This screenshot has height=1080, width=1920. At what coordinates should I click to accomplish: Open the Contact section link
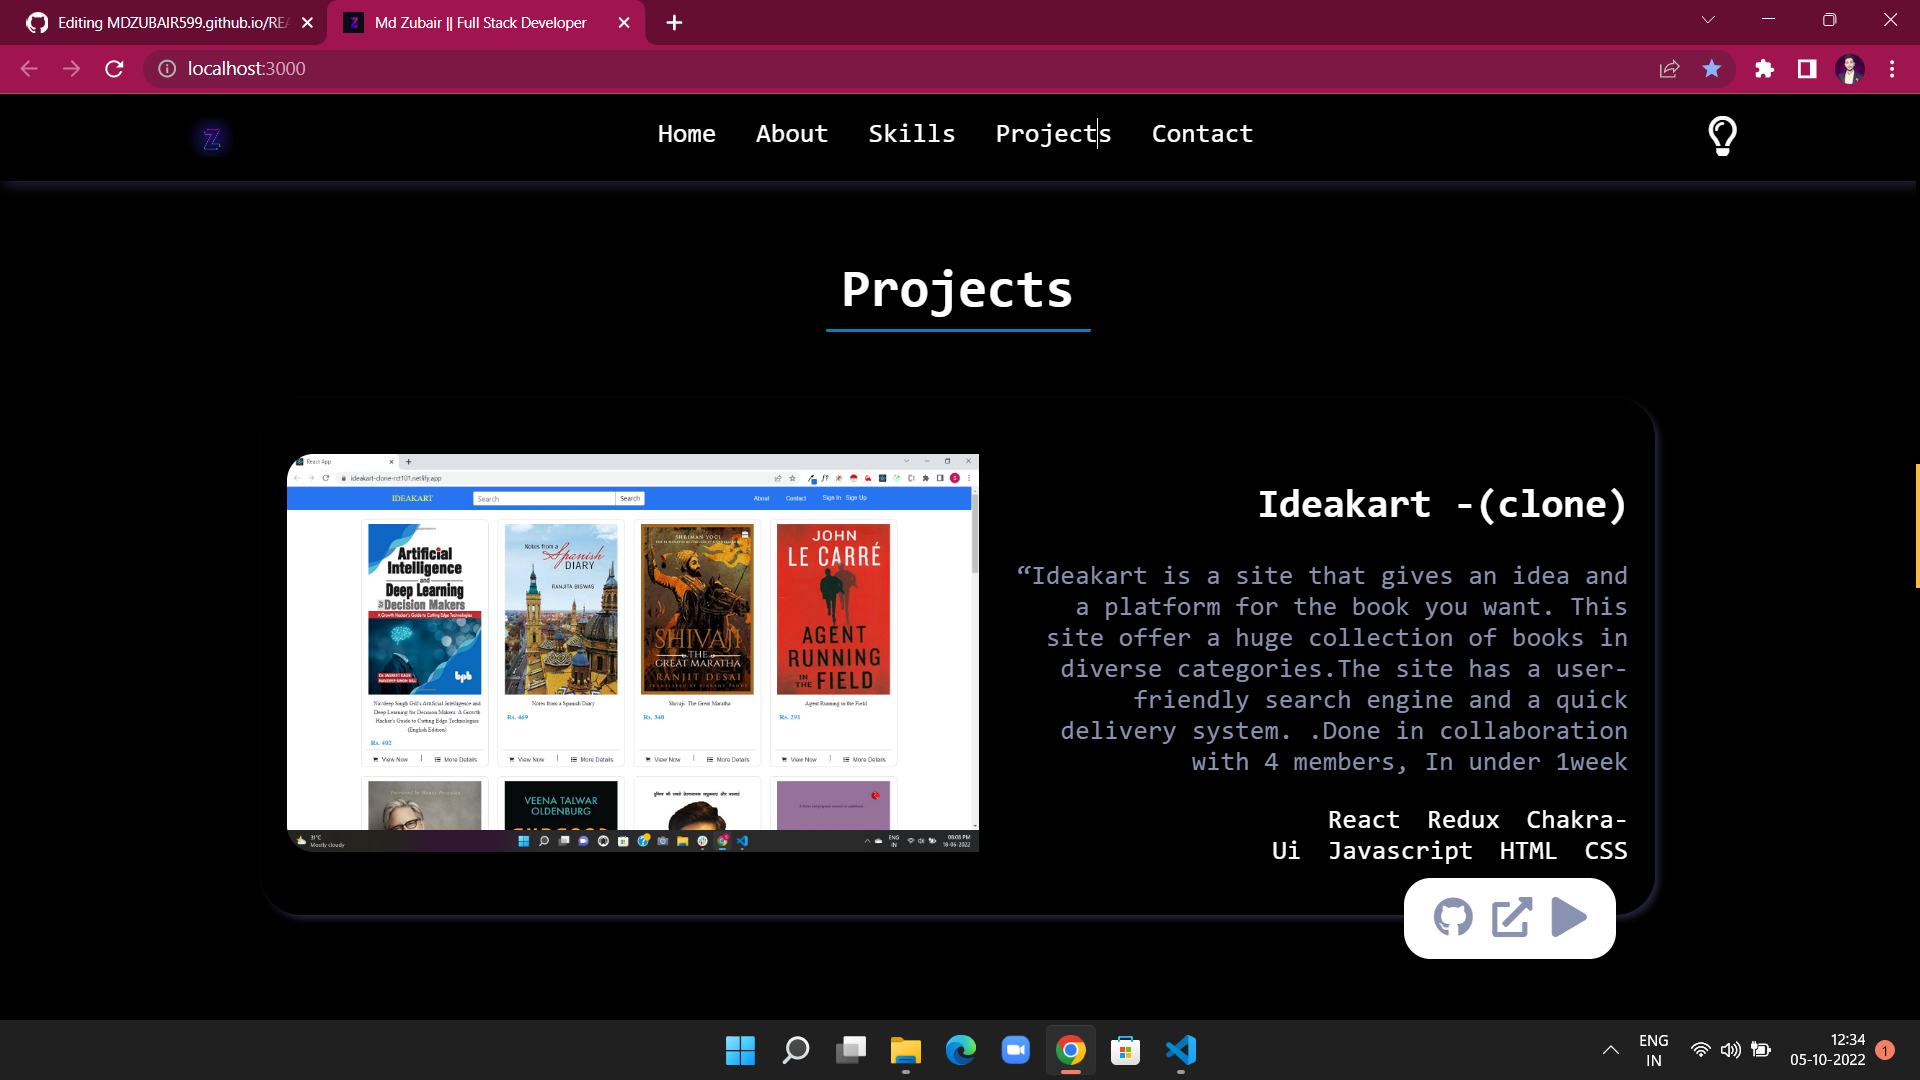point(1201,133)
